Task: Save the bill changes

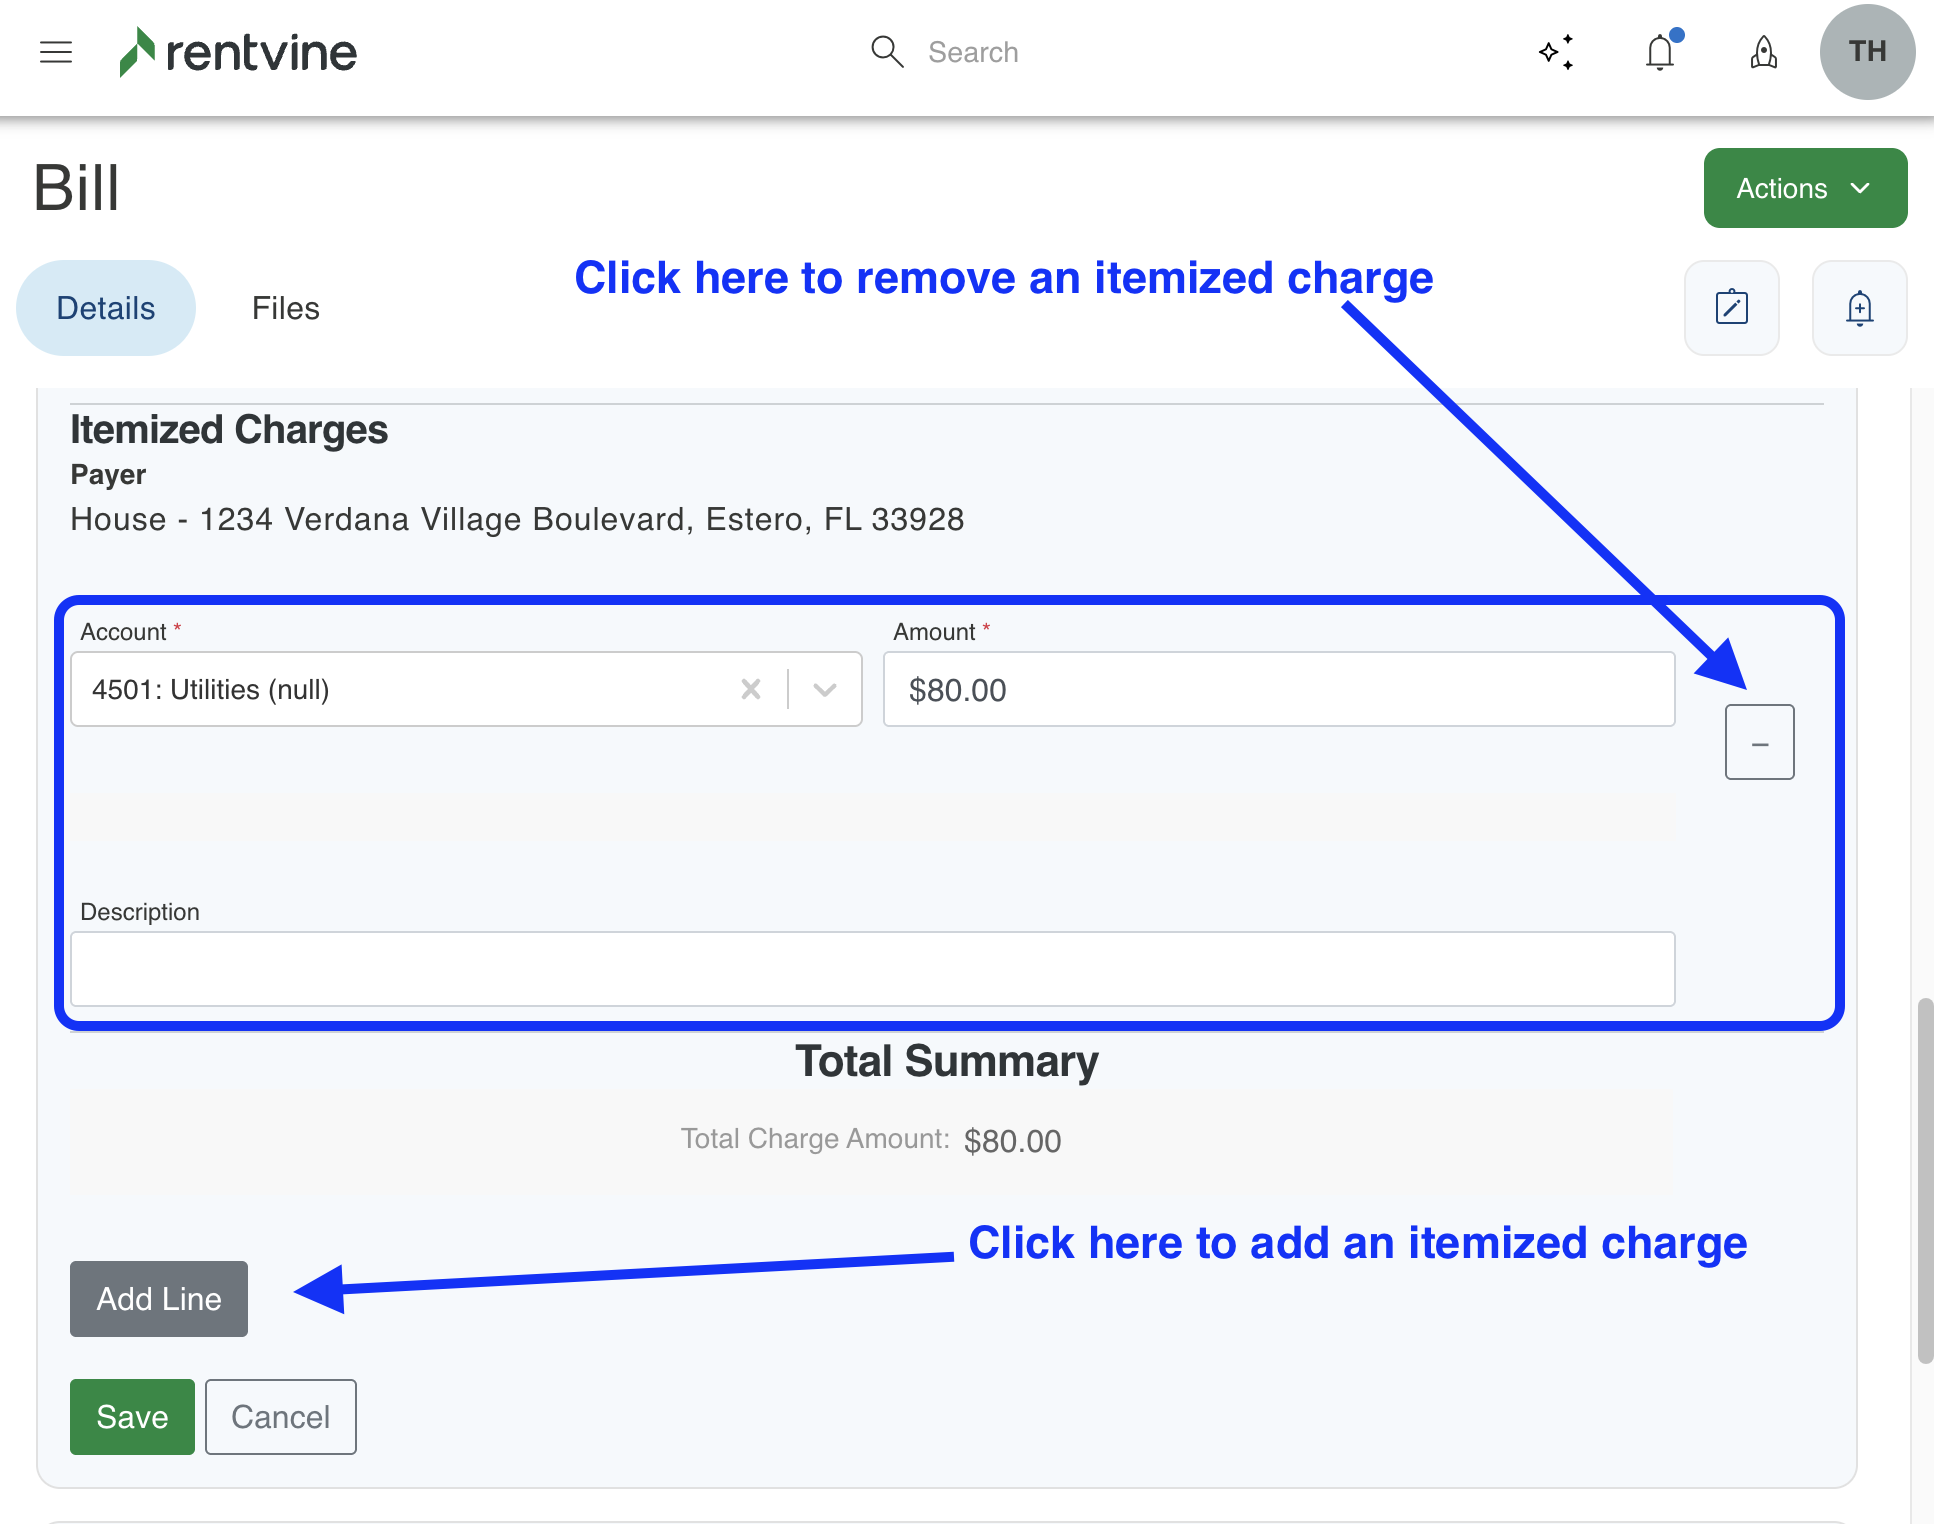Action: [x=132, y=1416]
